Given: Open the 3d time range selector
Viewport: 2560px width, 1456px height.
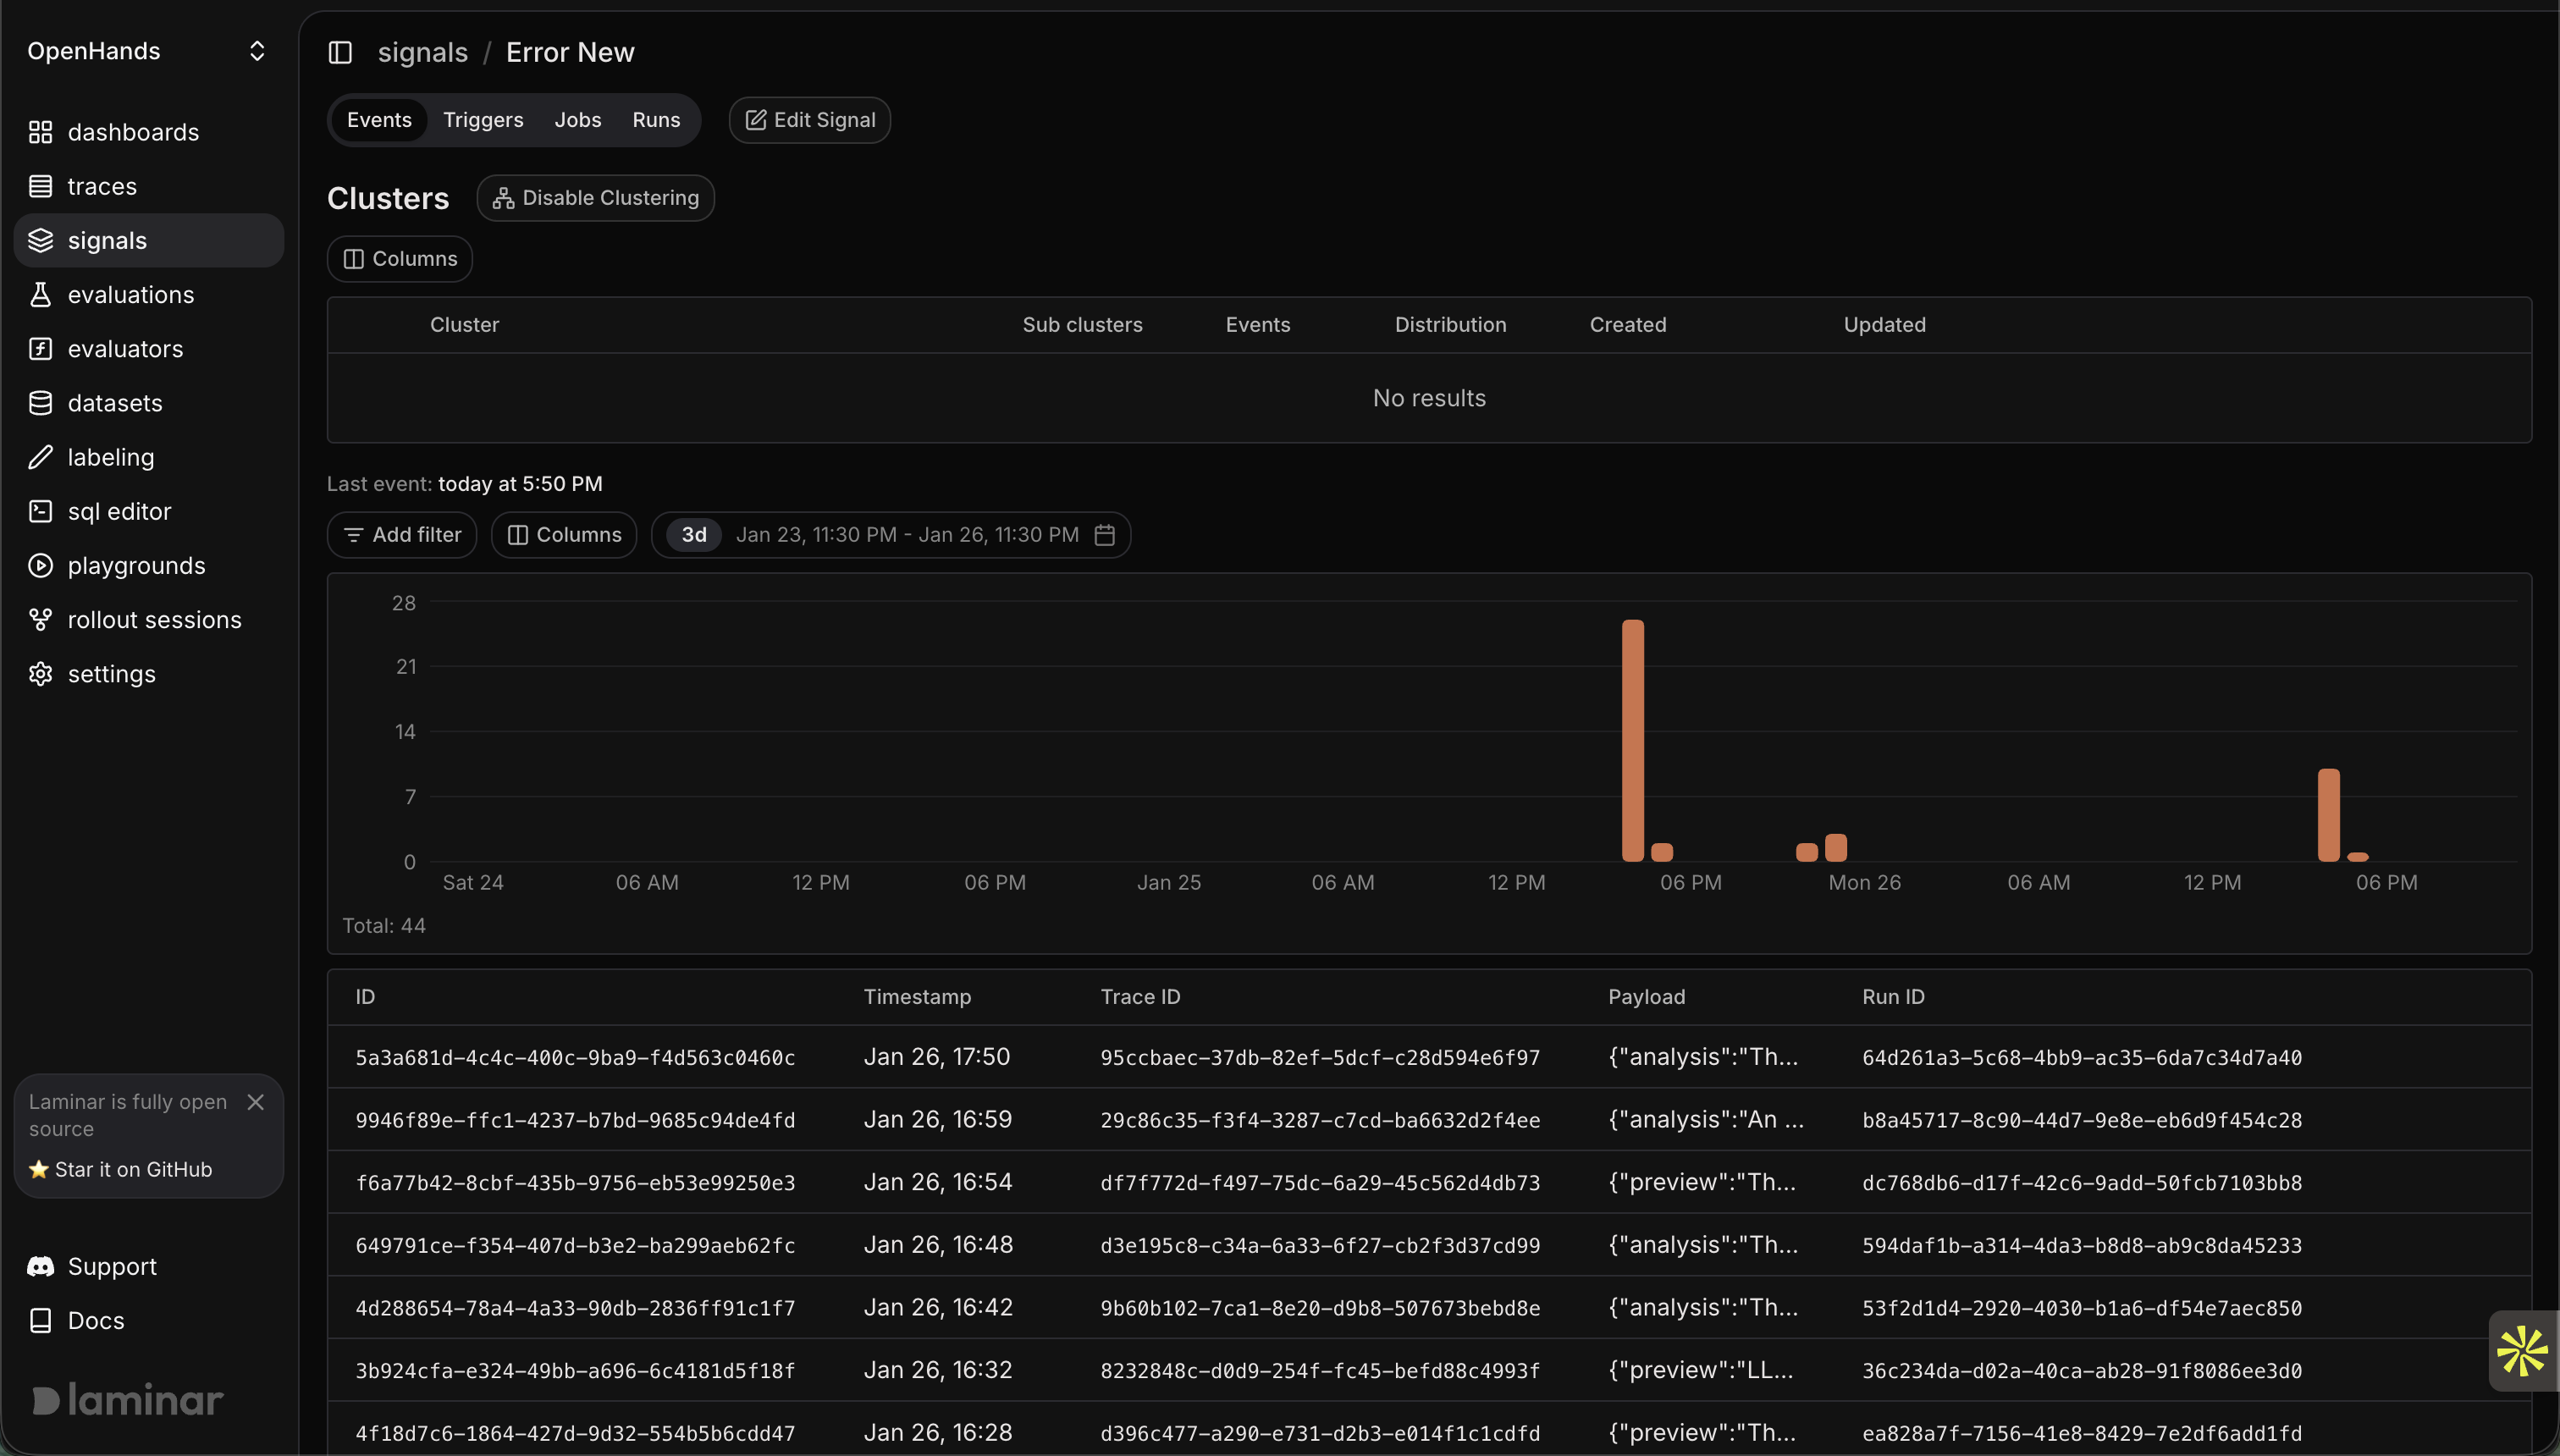Looking at the screenshot, I should 693,534.
